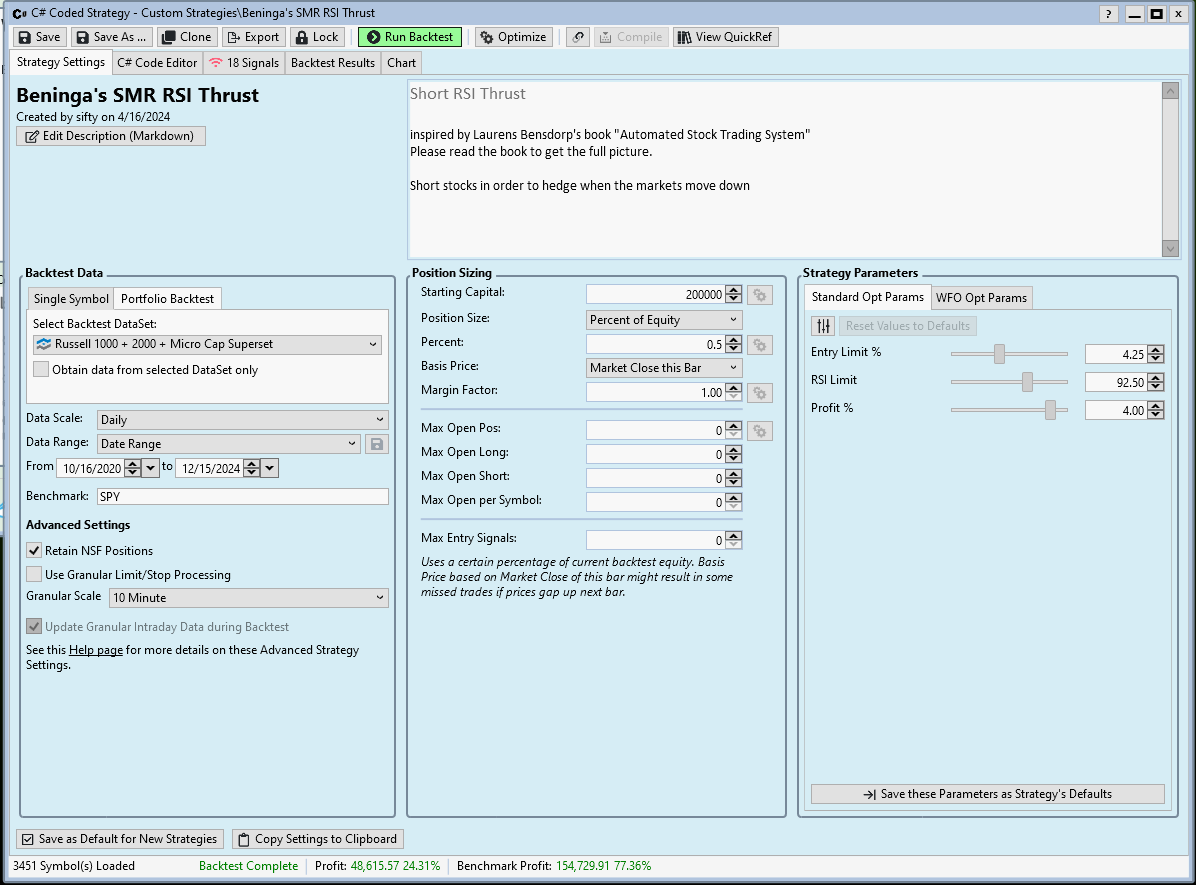Viewport: 1196px width, 885px height.
Task: Switch to the Chart tab
Action: (x=401, y=63)
